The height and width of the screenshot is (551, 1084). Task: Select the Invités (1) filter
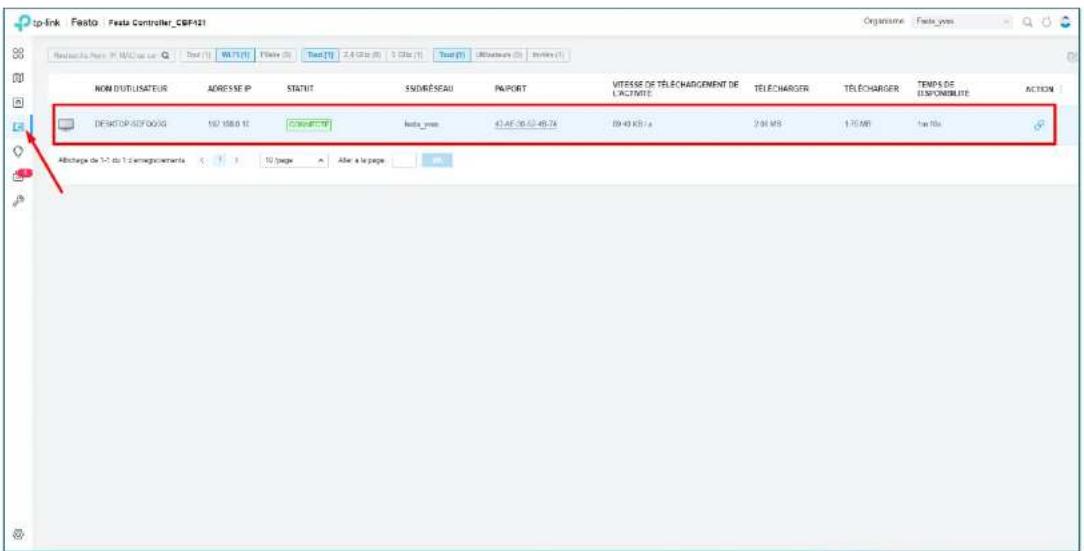548,55
